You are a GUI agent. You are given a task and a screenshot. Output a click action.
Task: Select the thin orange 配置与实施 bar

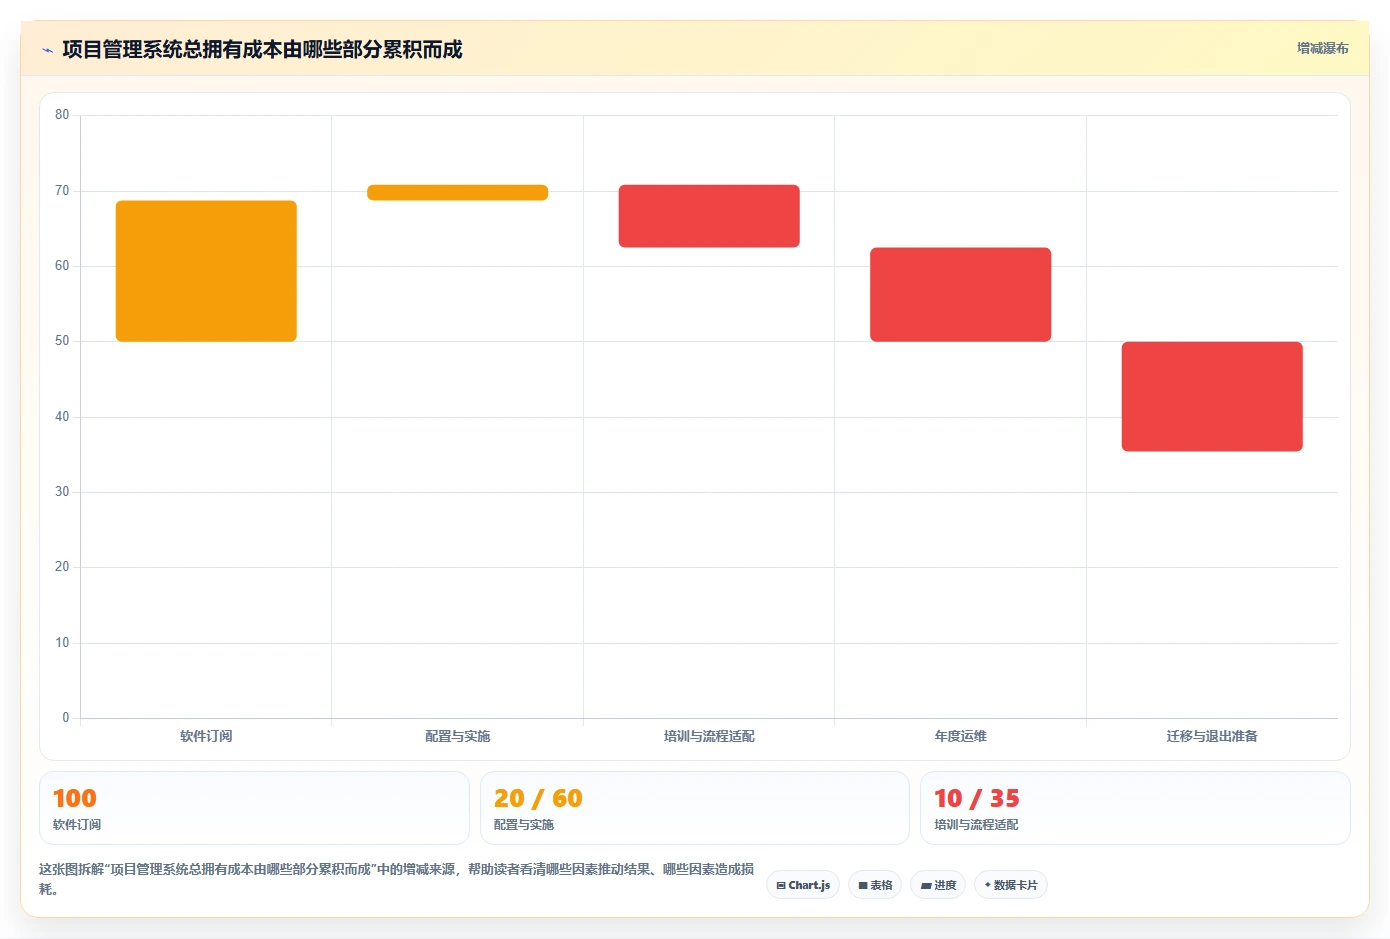point(457,193)
